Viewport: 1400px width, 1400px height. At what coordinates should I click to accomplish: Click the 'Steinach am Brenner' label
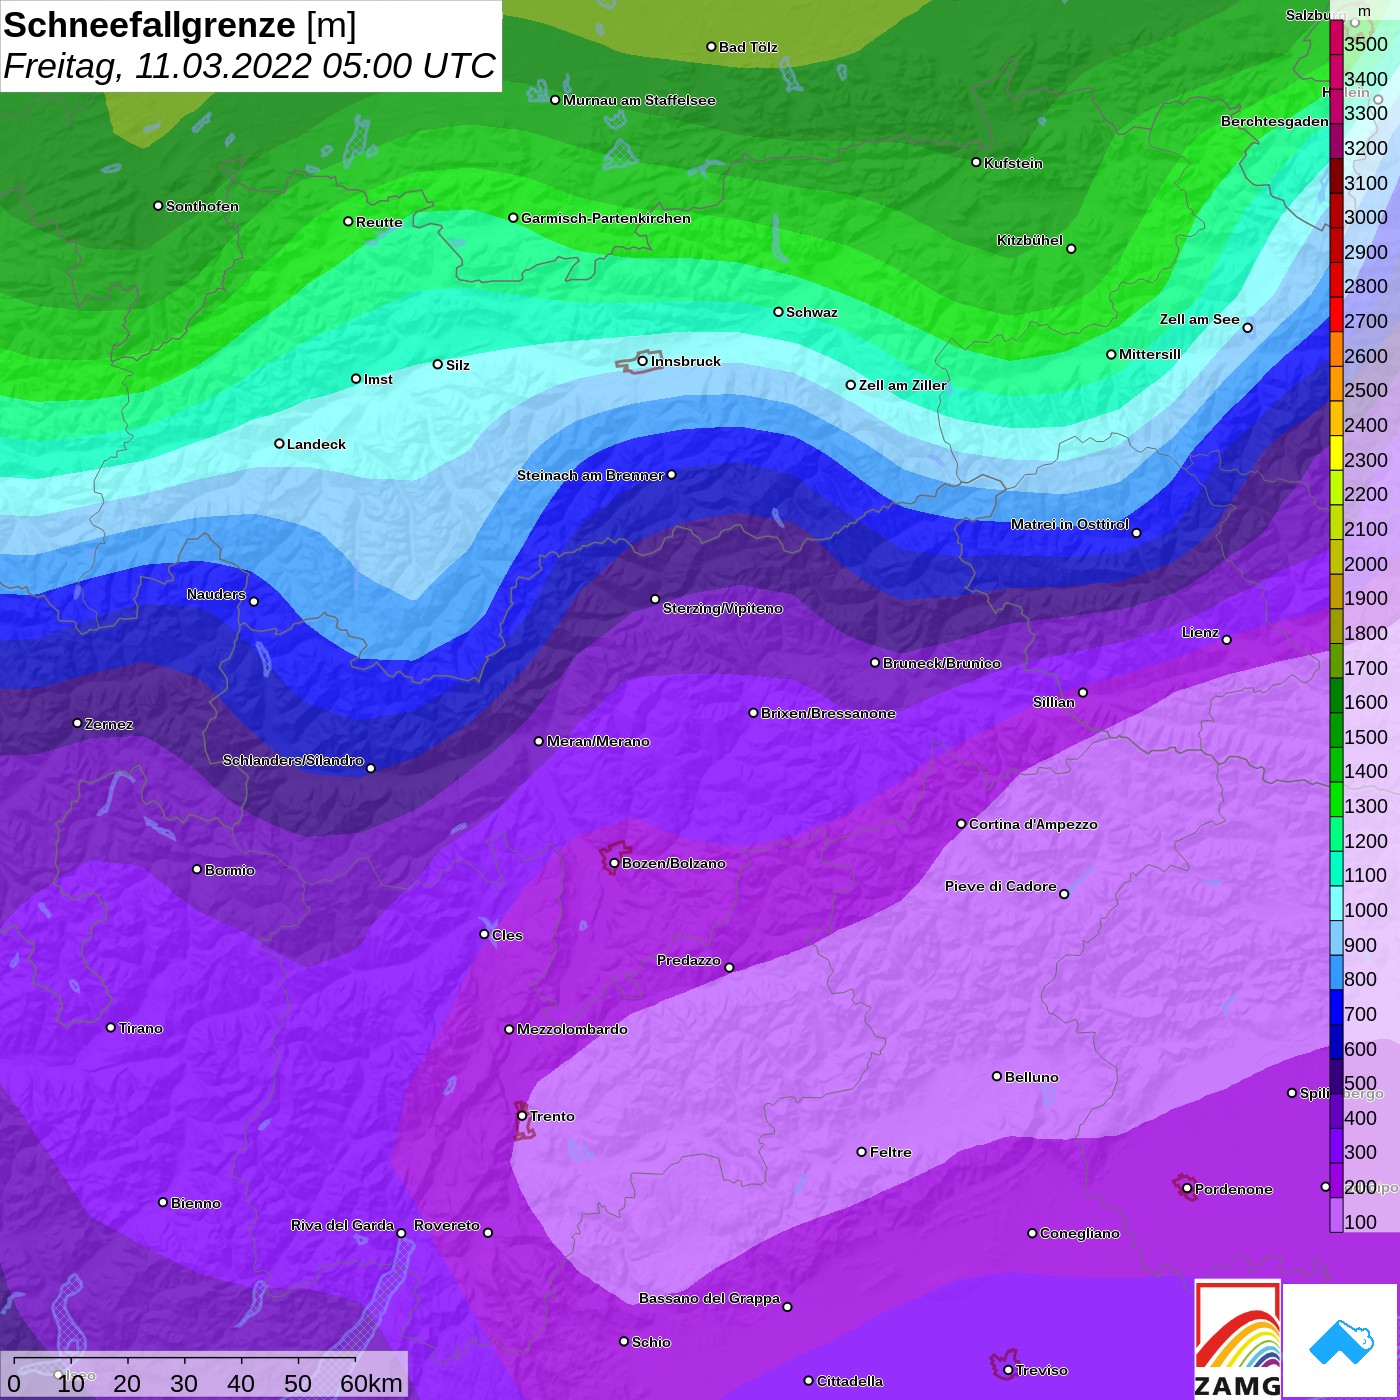(x=590, y=475)
